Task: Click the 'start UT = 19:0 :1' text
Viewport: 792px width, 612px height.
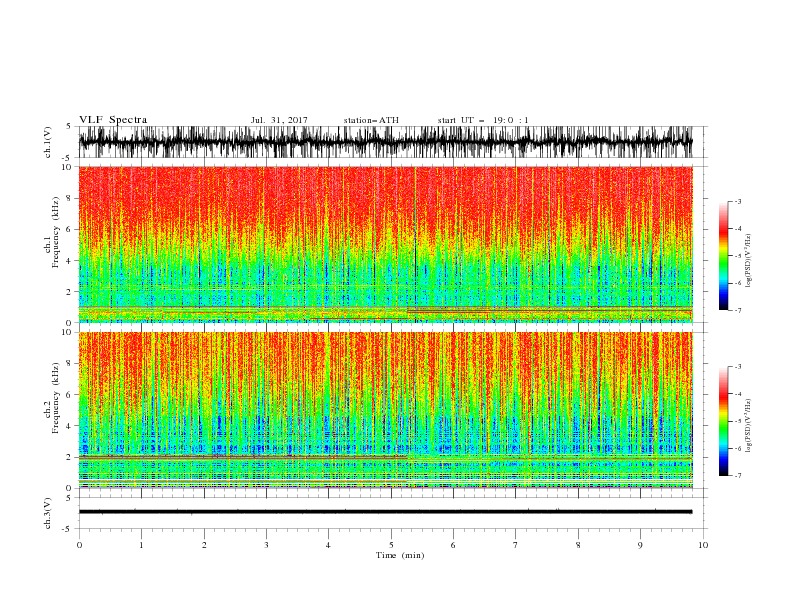Action: [483, 120]
